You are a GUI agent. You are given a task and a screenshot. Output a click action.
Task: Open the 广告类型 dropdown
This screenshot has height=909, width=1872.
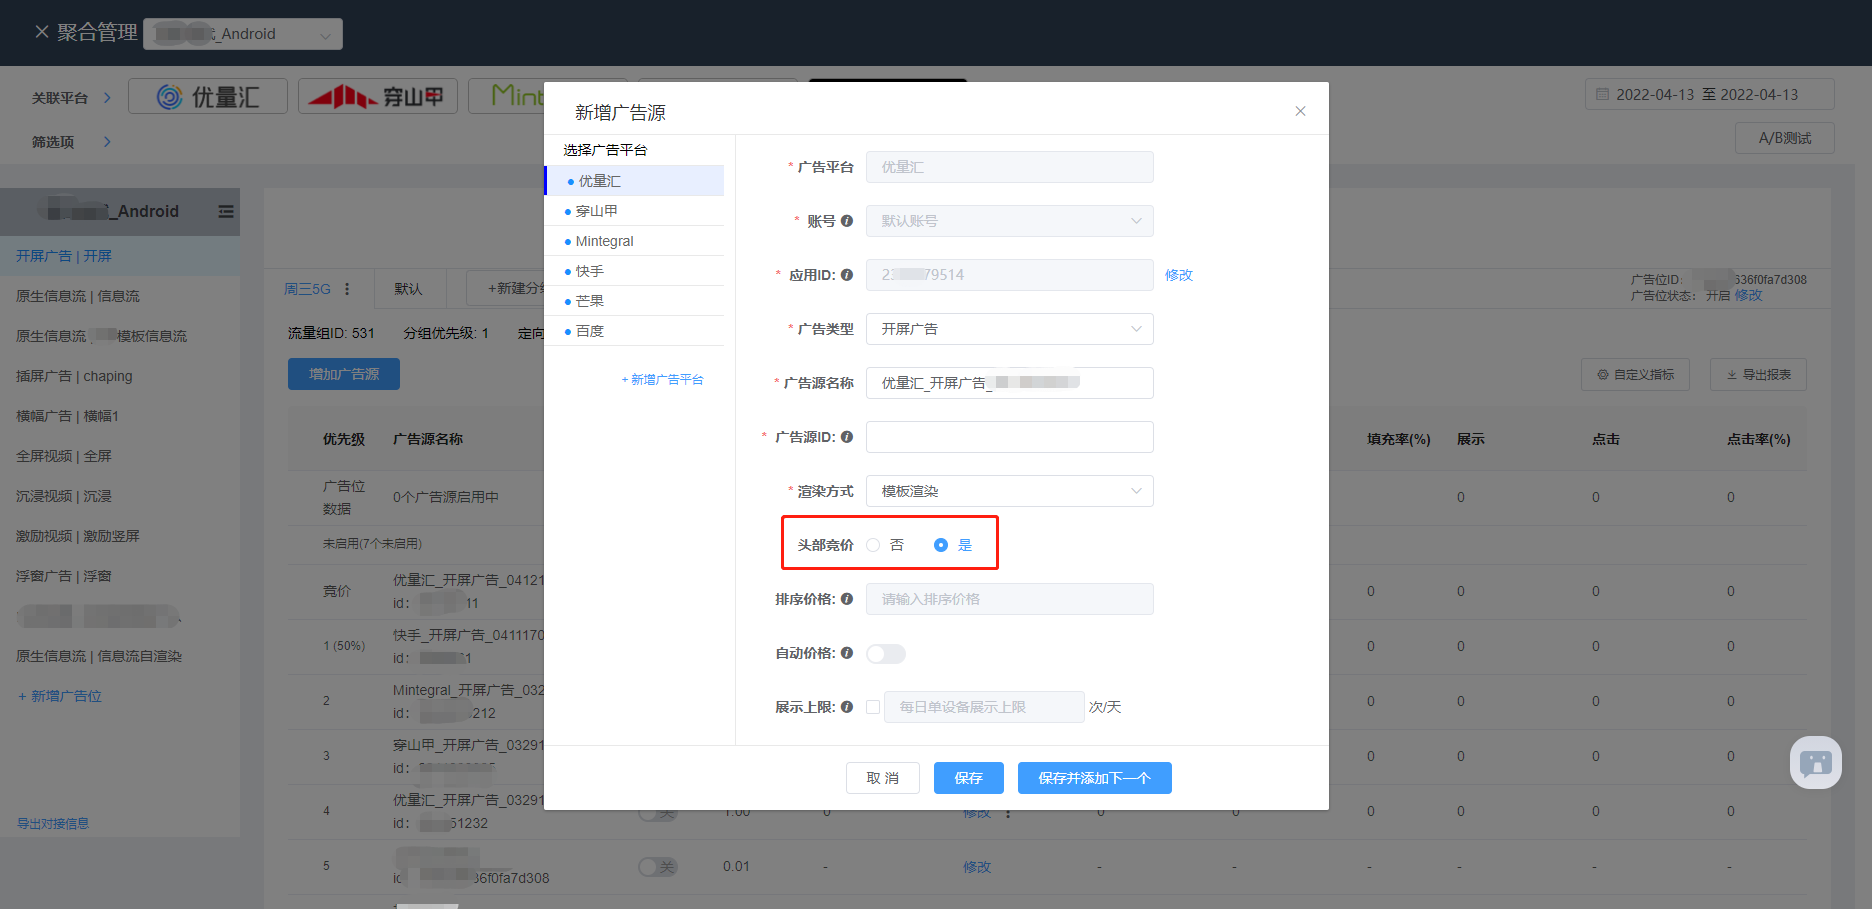[1009, 329]
